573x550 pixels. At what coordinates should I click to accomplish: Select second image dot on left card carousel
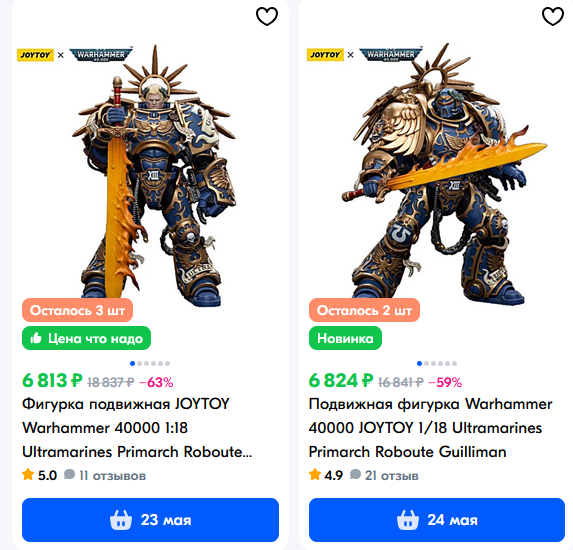pyautogui.click(x=139, y=363)
